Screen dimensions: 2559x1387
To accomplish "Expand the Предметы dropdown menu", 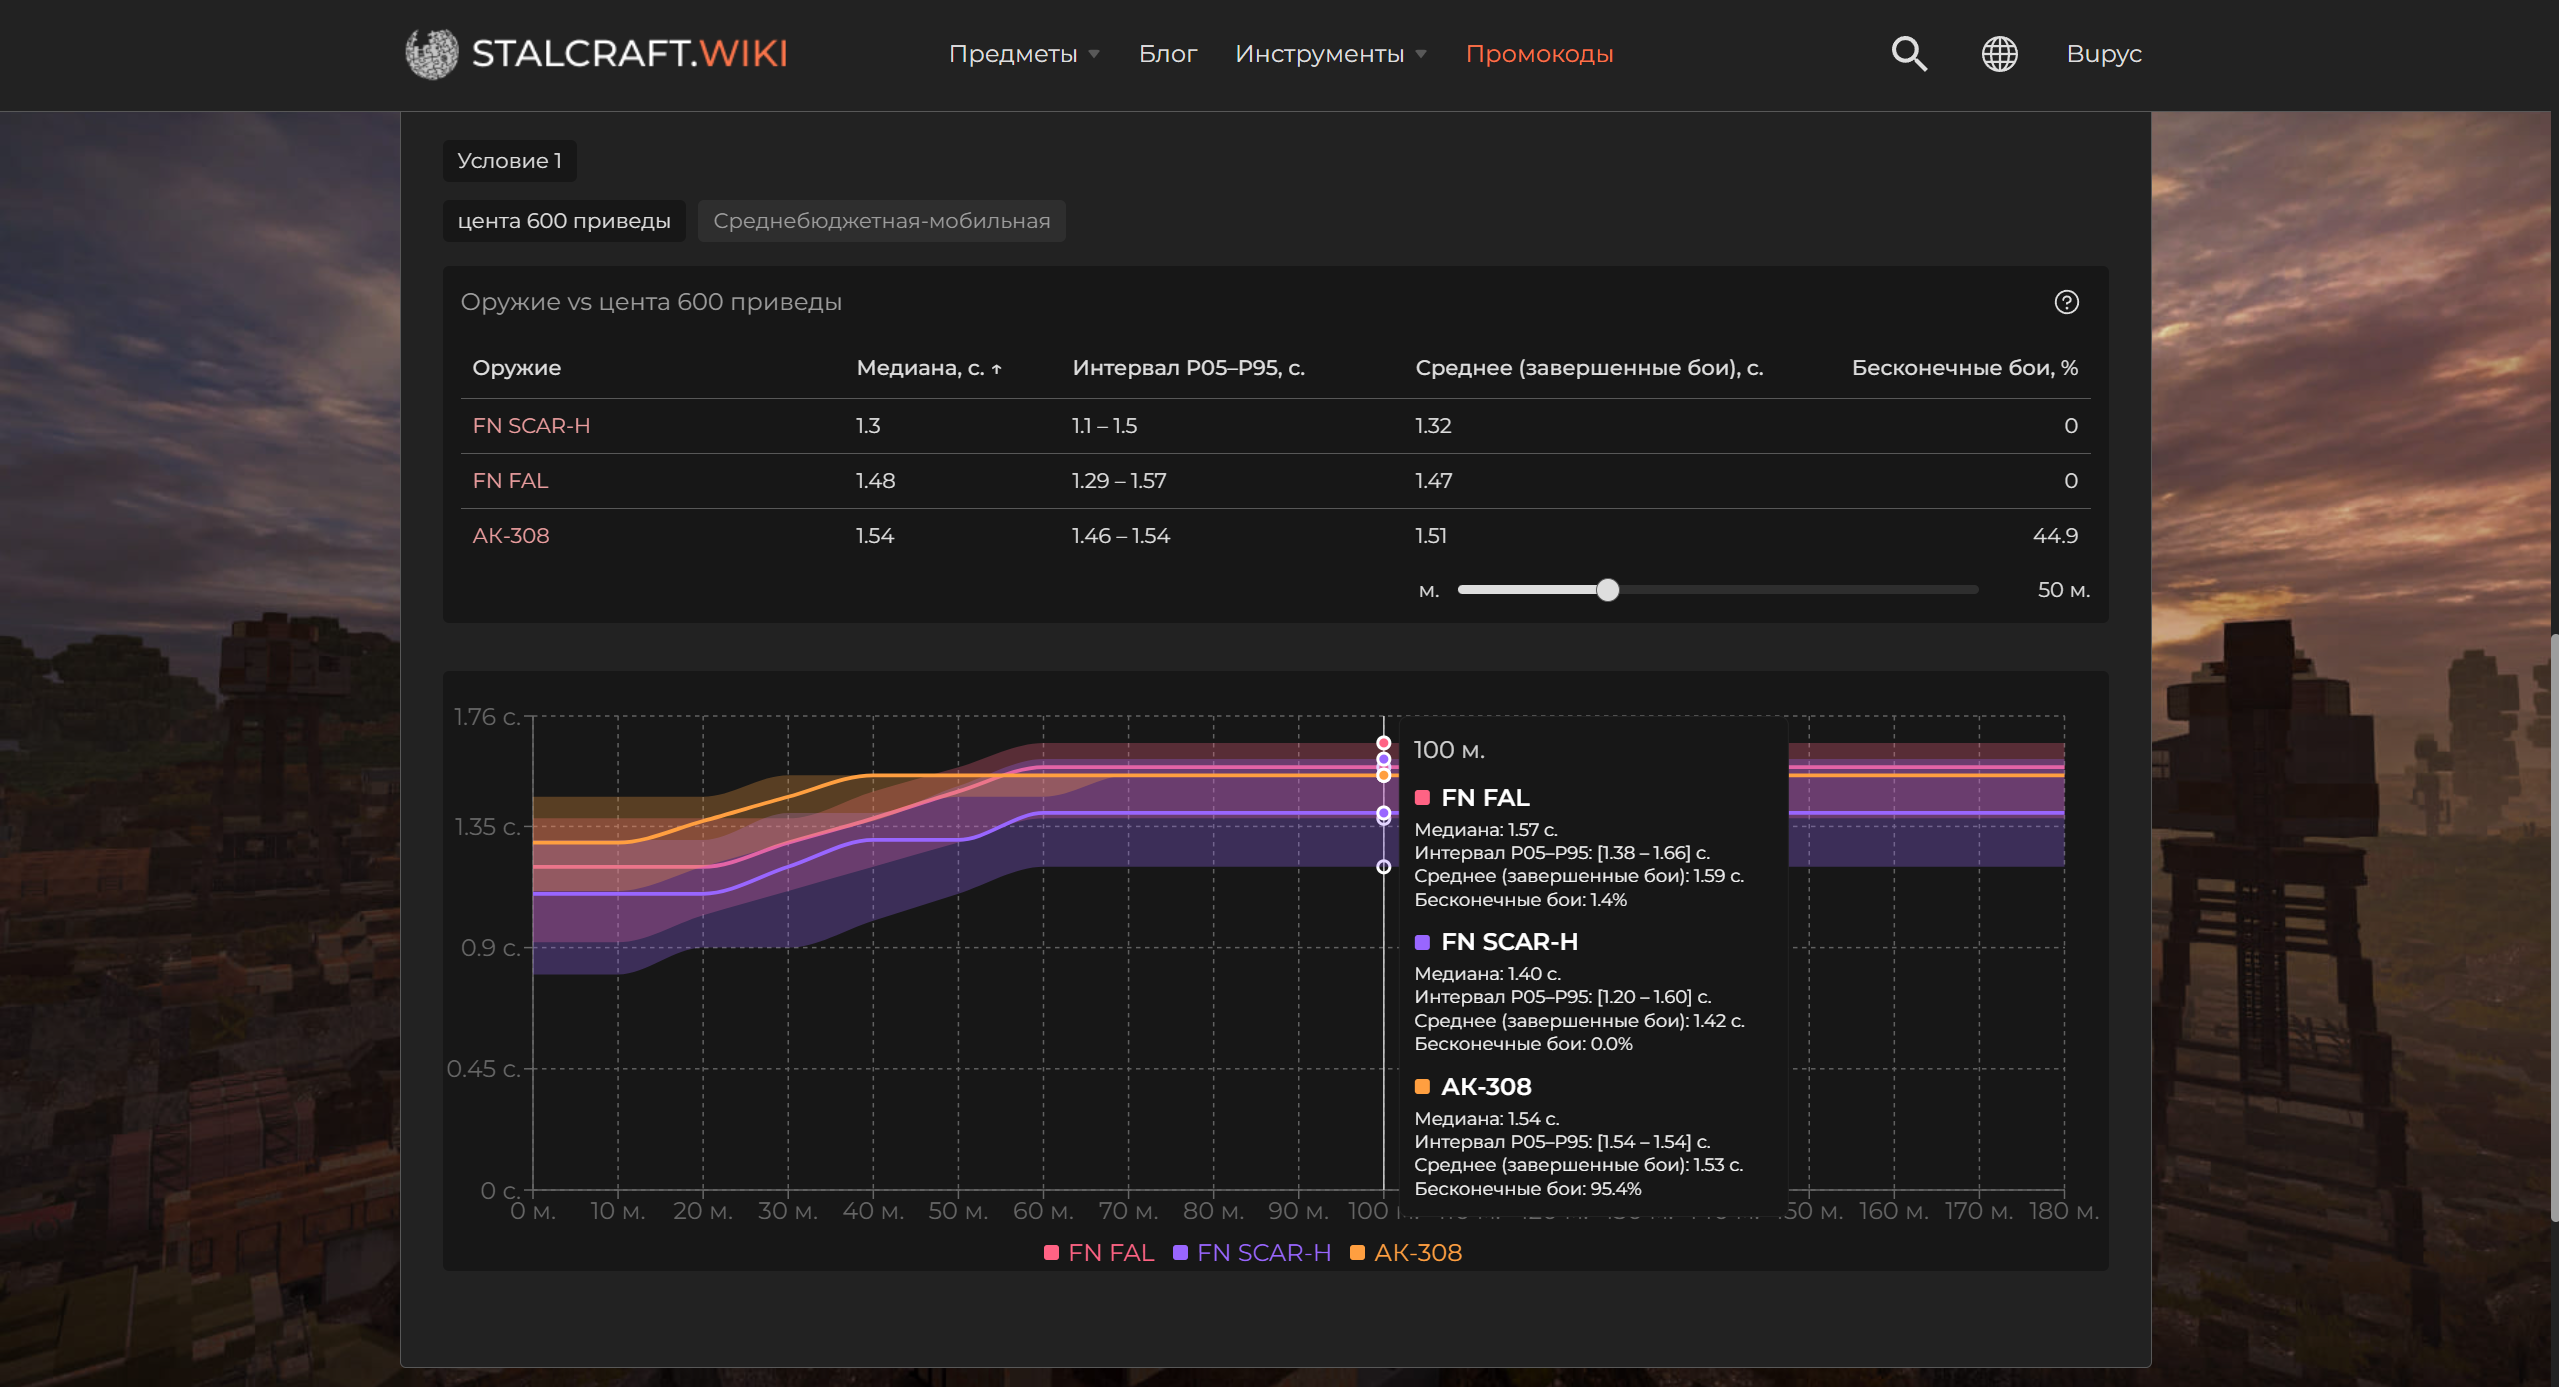I will click(1024, 54).
